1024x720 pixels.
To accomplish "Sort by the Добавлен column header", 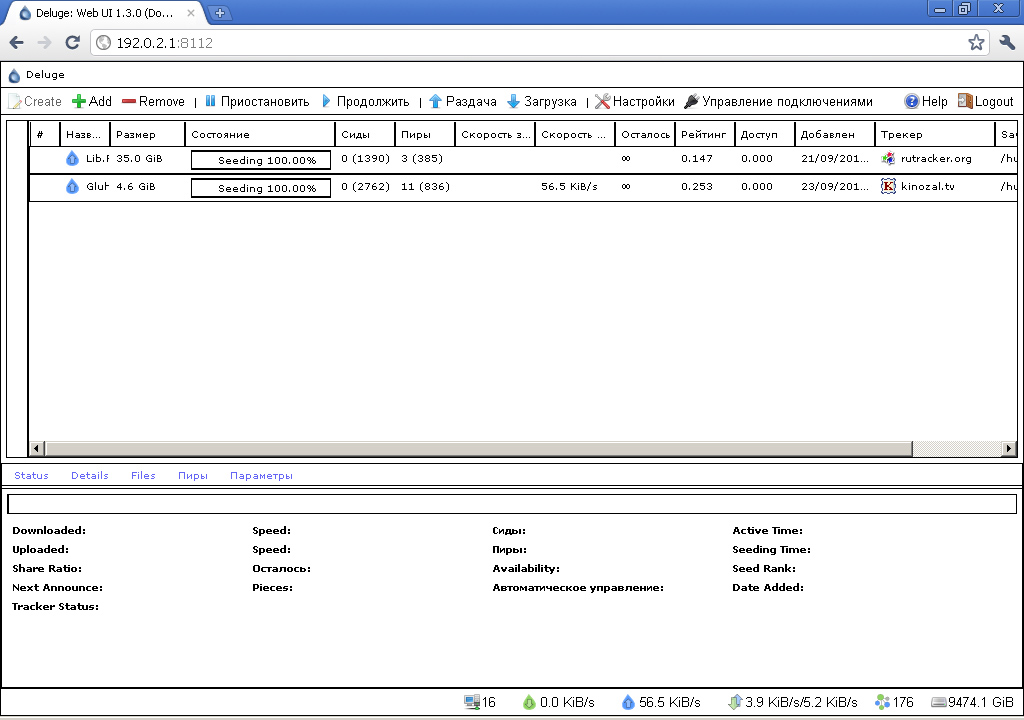I will 835,135.
